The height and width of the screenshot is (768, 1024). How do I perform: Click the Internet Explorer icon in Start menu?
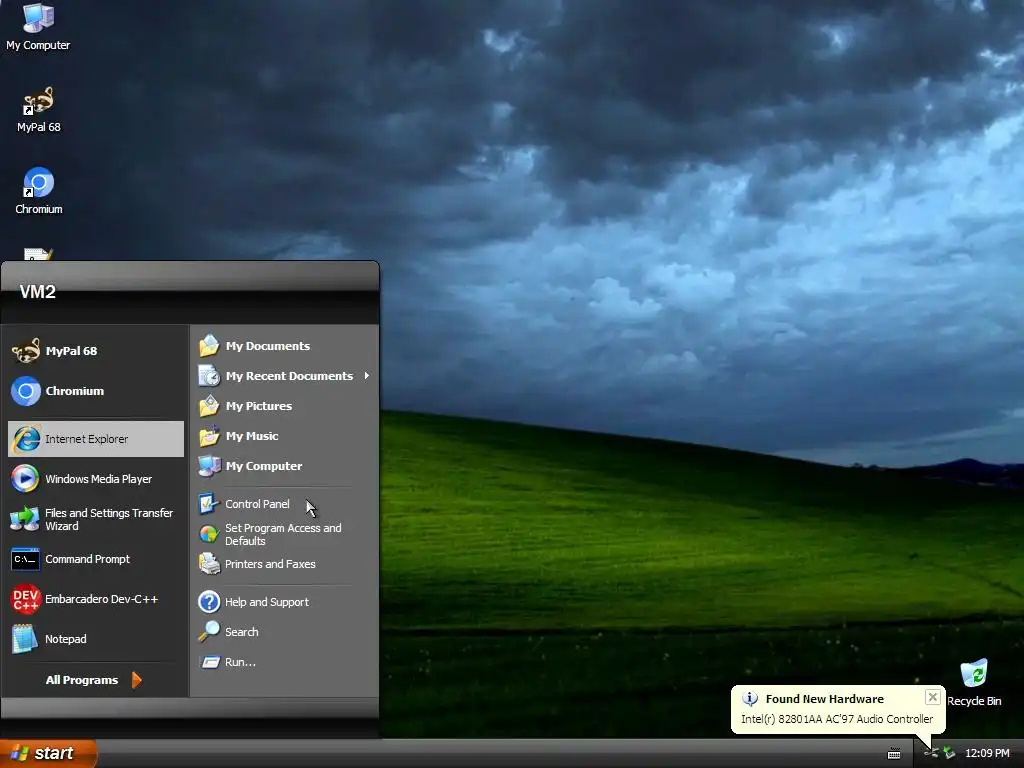[26, 439]
